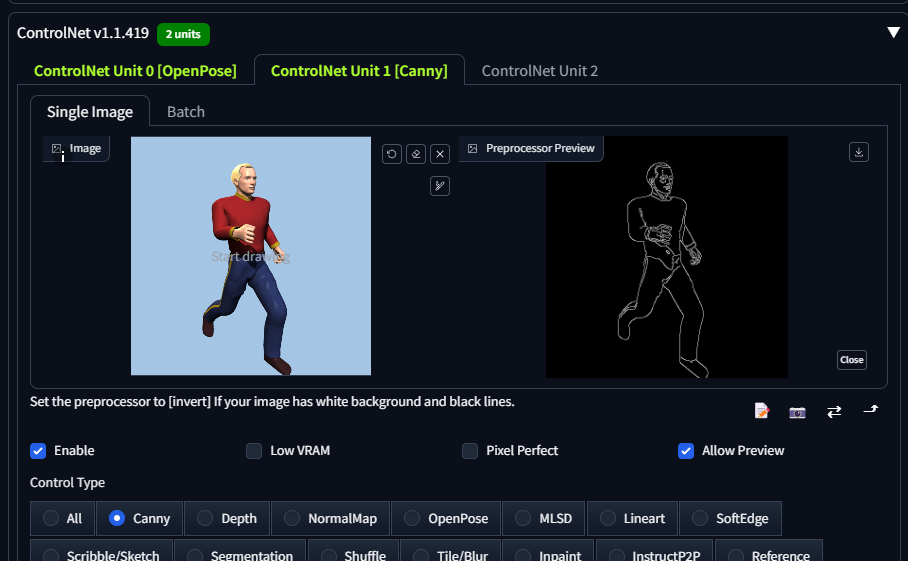
Task: Click the undo icon above the canvas
Action: (392, 154)
